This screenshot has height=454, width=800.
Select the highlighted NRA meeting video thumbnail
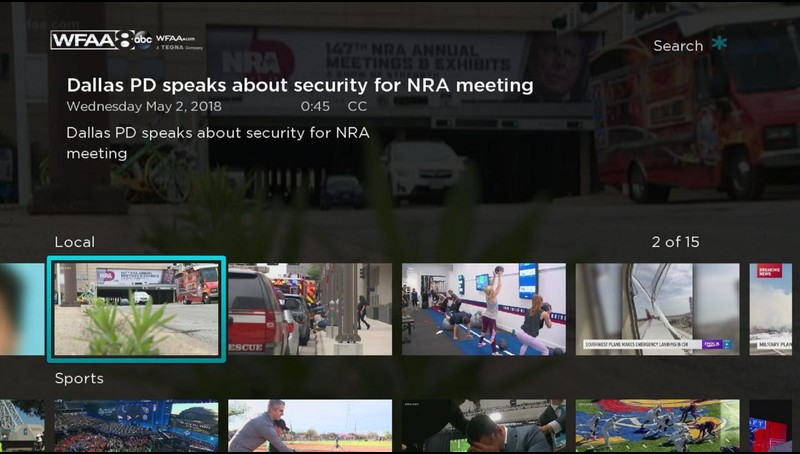(x=136, y=309)
